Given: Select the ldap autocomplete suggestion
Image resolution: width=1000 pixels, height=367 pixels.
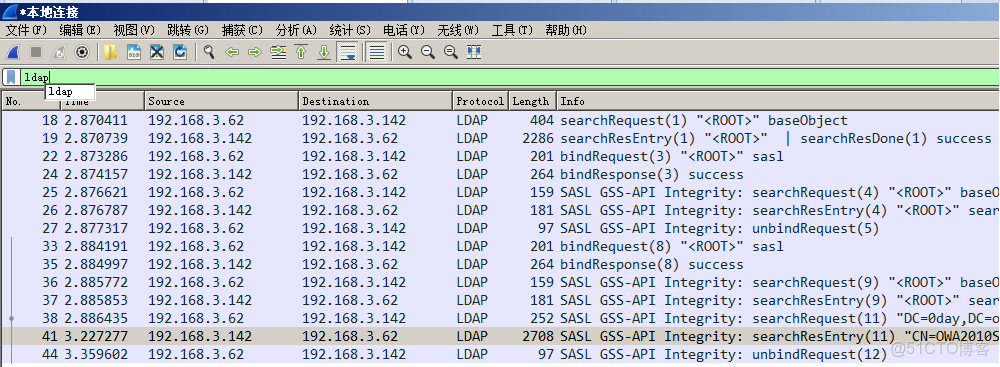Looking at the screenshot, I should pos(70,92).
